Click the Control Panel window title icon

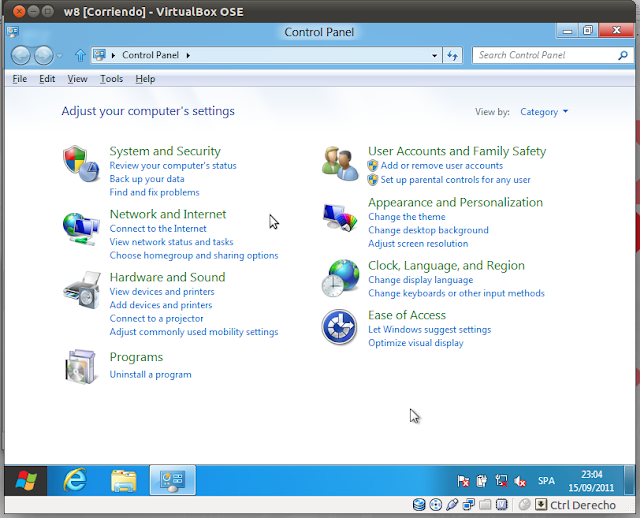[x=13, y=32]
